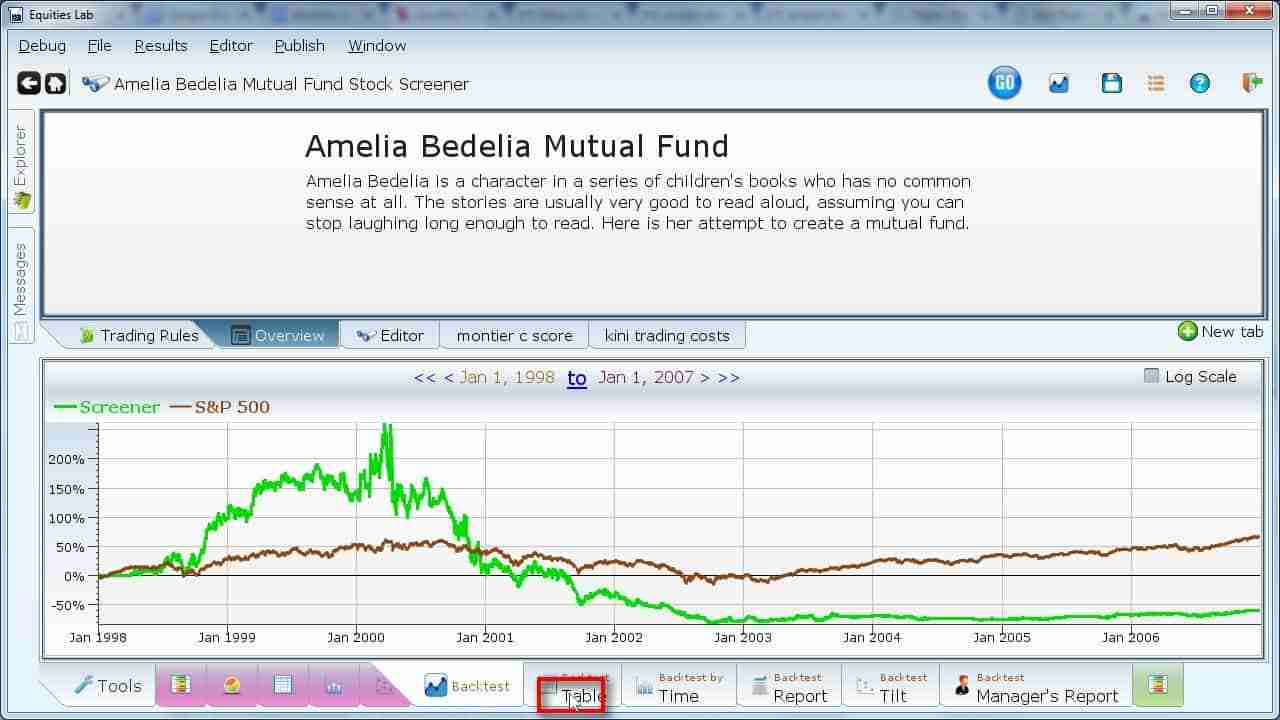Jump far back with the << link

point(424,378)
